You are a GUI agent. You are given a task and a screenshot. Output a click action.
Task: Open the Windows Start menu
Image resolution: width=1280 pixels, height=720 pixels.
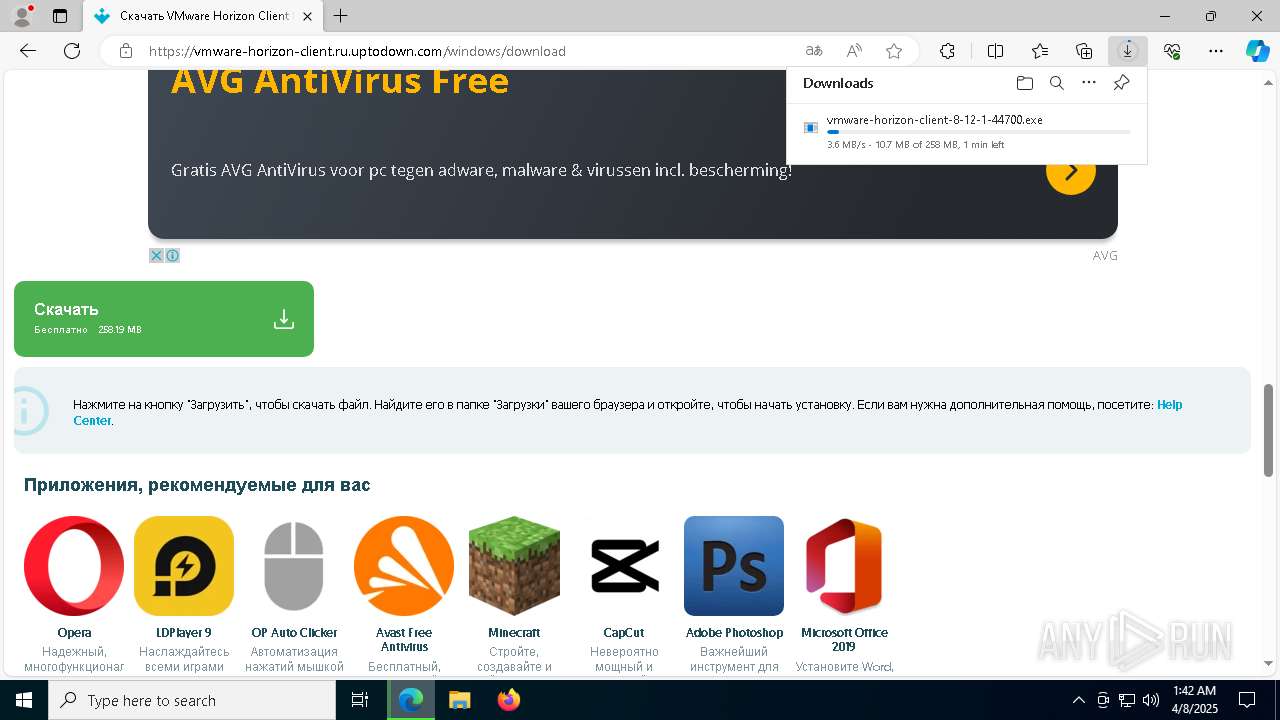[24, 700]
